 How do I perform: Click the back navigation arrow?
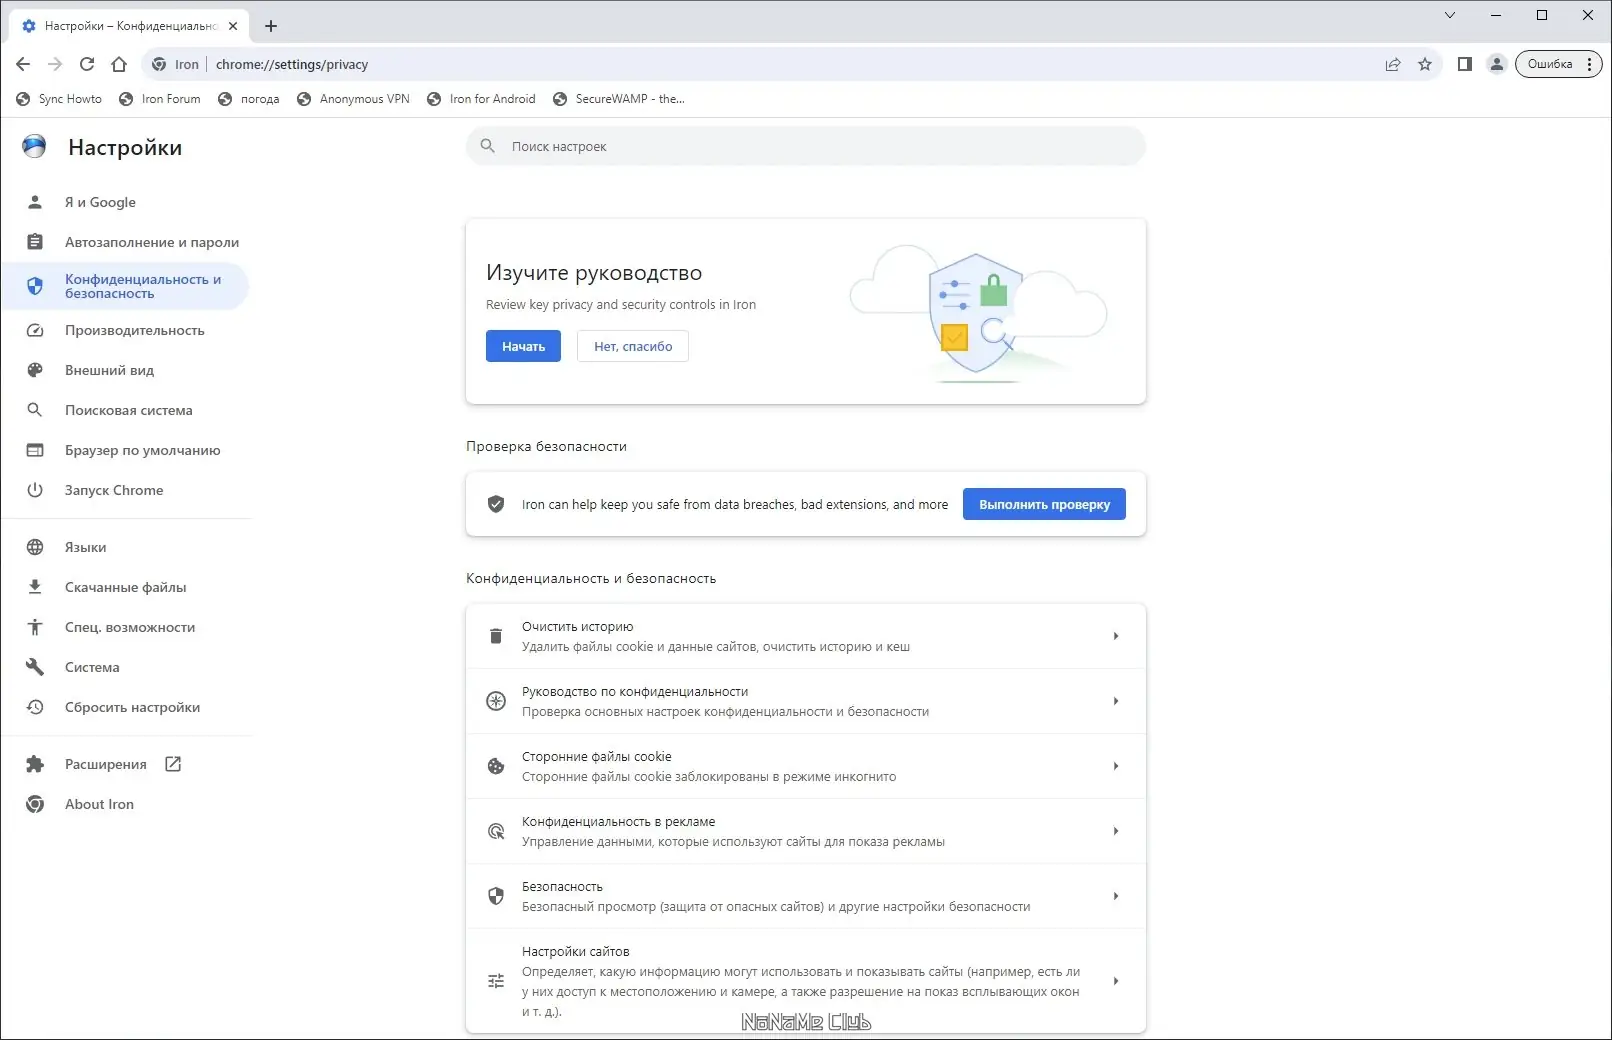point(22,63)
